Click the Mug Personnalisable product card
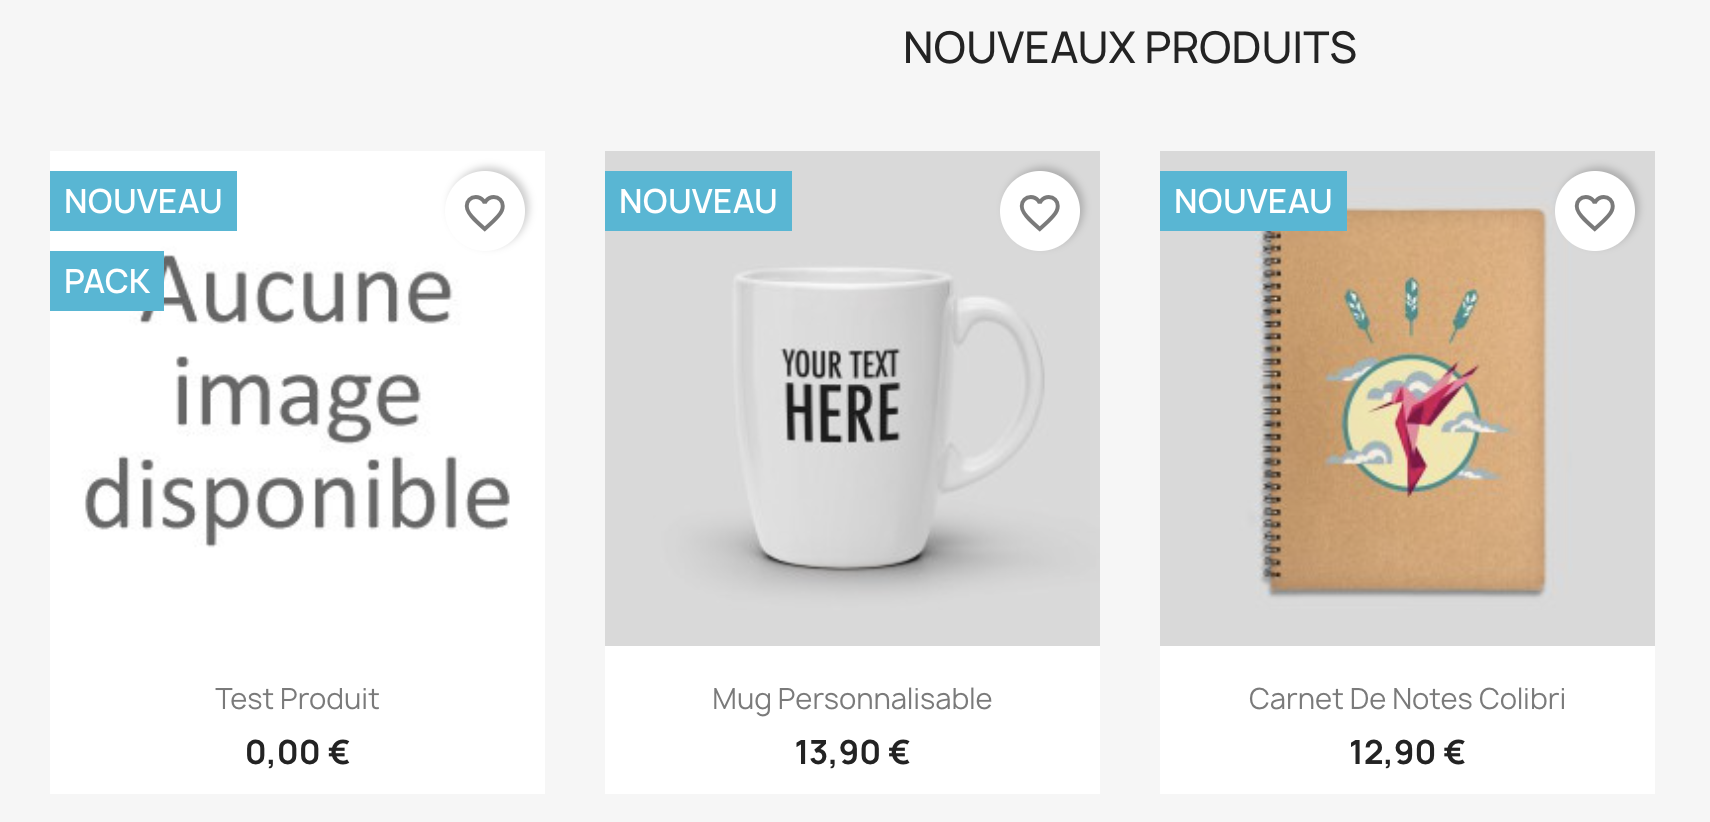1710x822 pixels. tap(851, 470)
